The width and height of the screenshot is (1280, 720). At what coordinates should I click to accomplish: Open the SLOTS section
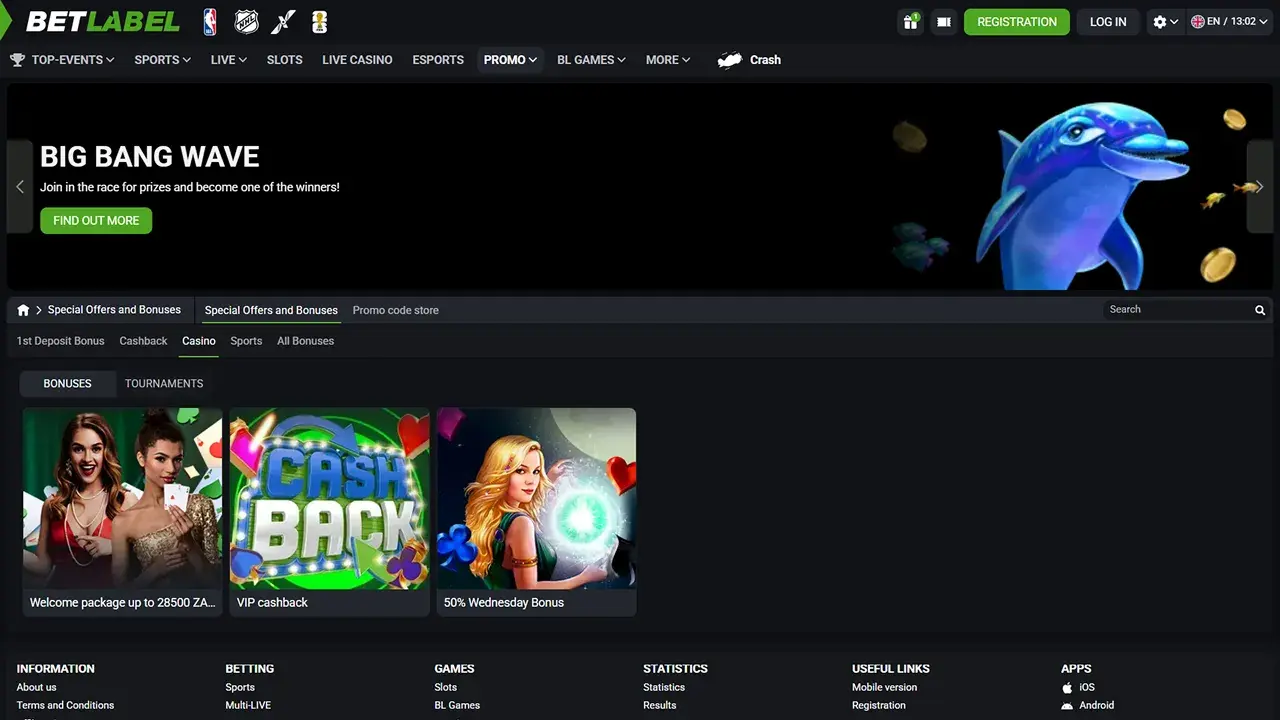pos(284,60)
